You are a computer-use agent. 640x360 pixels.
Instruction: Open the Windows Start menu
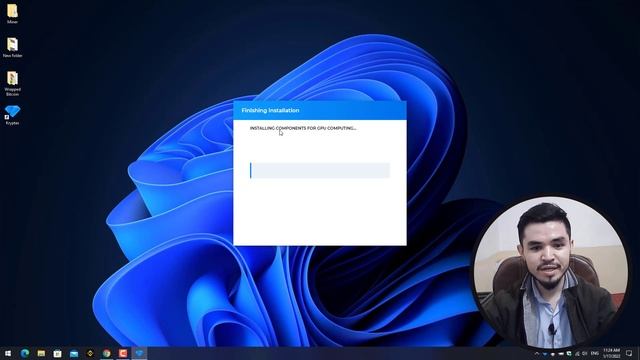(8, 353)
